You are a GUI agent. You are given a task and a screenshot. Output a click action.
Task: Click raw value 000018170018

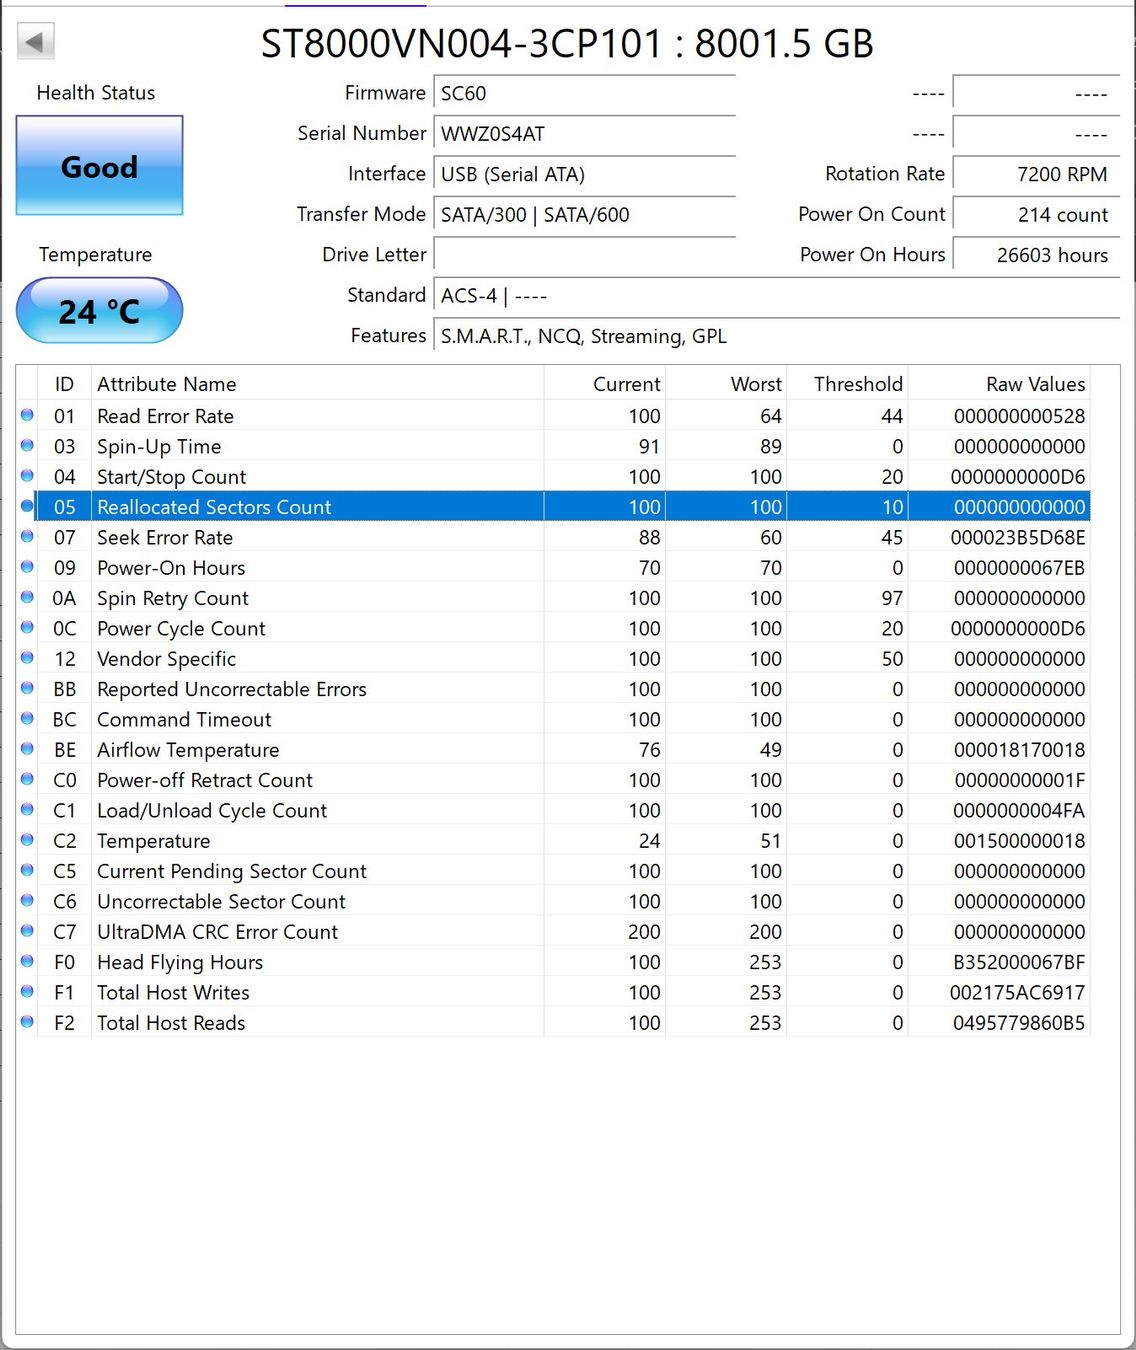coord(1019,750)
